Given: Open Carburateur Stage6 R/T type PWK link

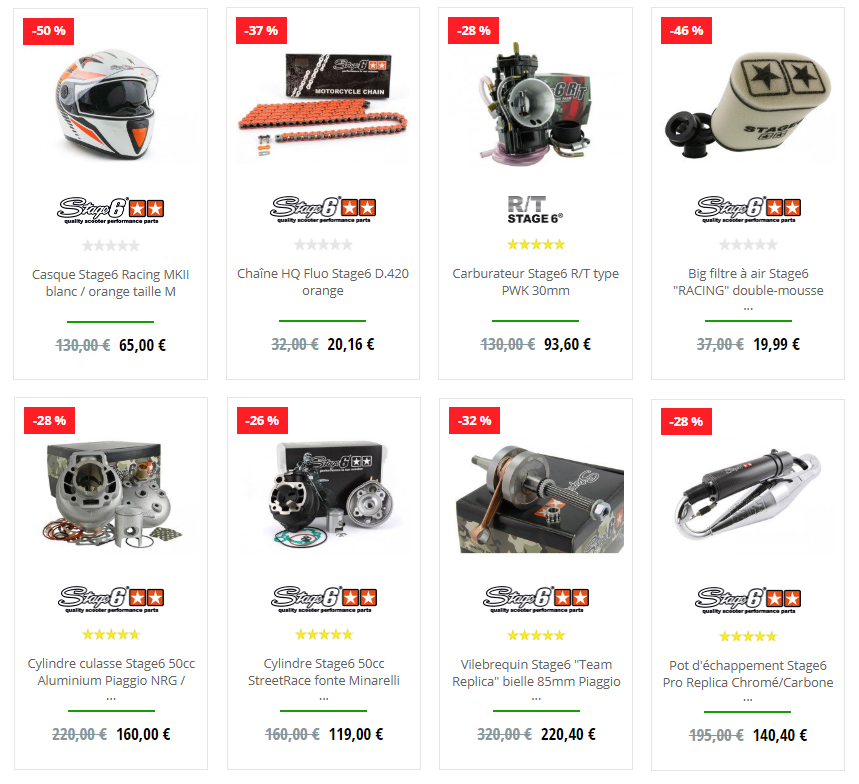Looking at the screenshot, I should click(535, 282).
